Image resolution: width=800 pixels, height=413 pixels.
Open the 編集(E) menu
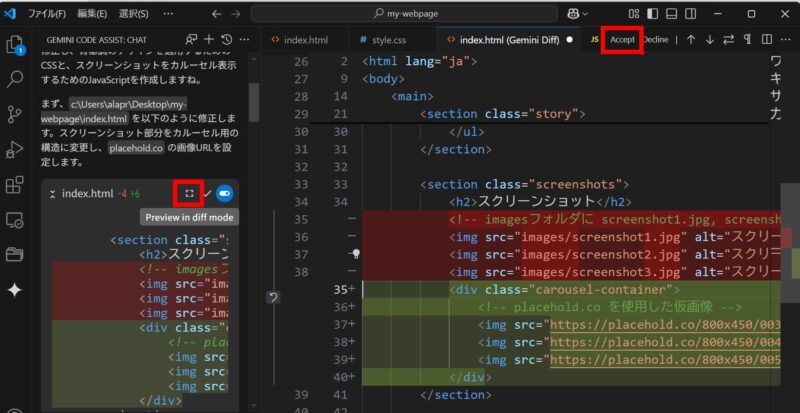92,14
